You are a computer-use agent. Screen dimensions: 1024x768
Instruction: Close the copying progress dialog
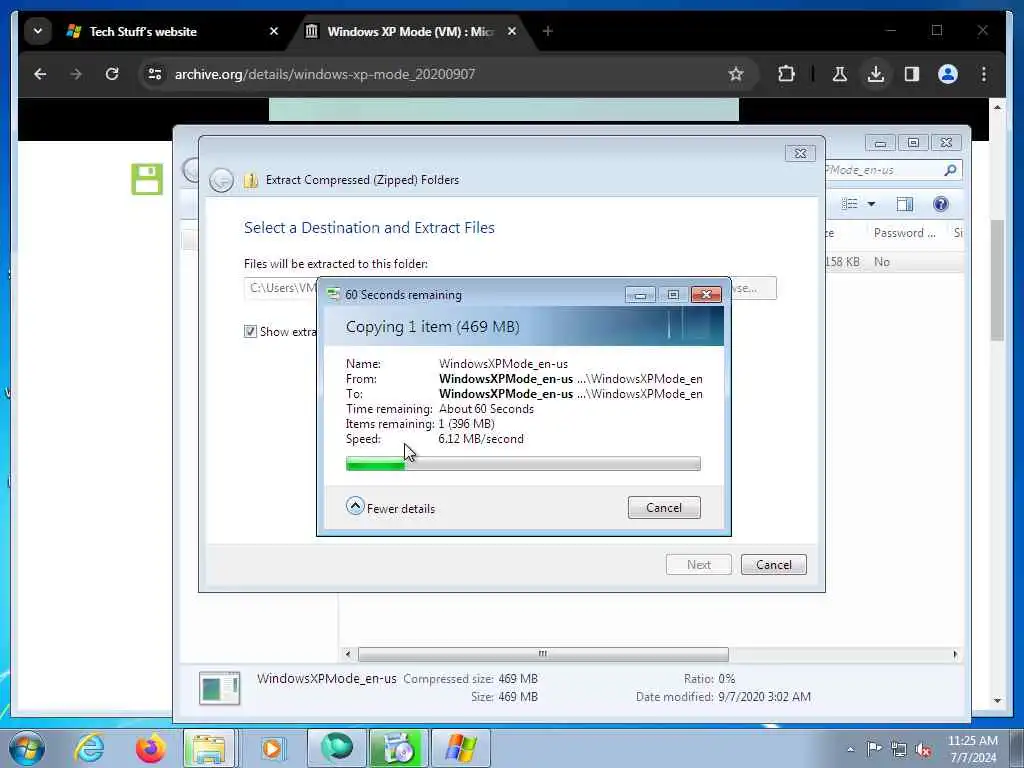706,295
